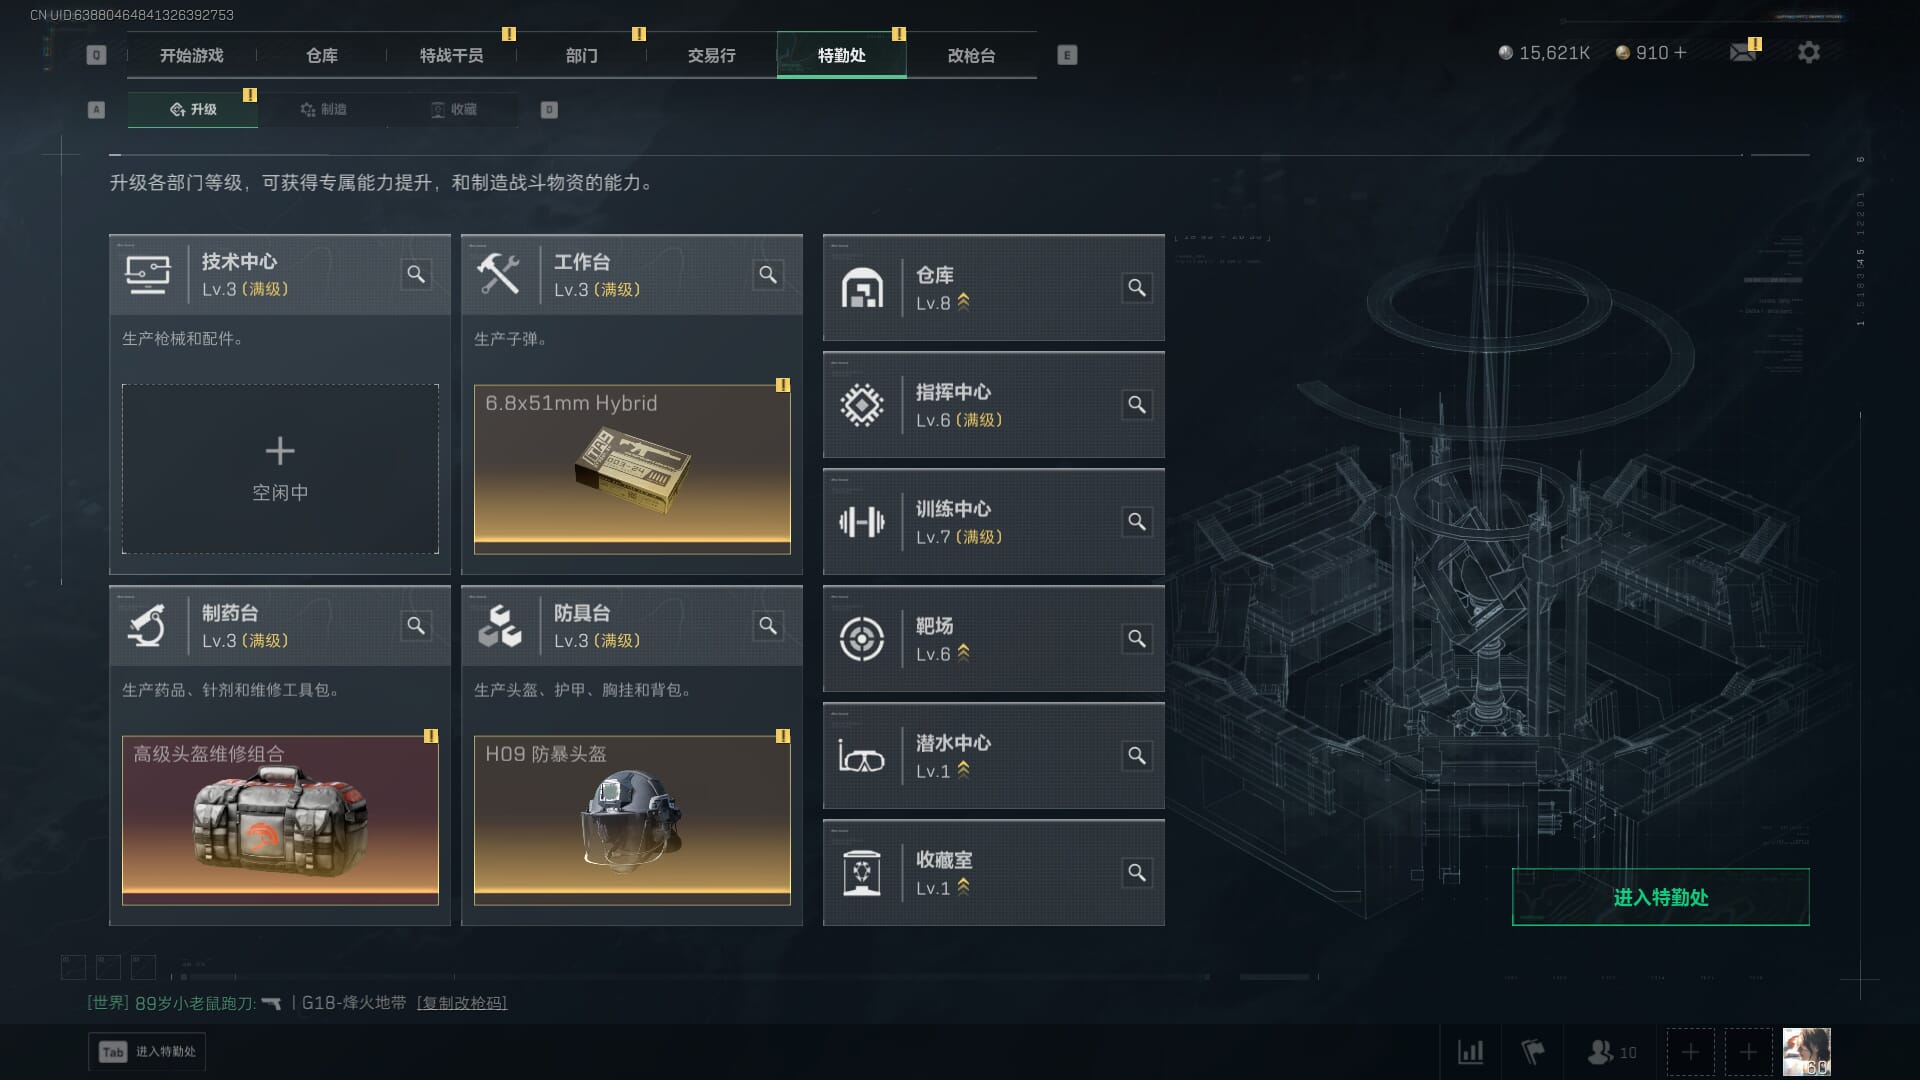Add a production task in idle 空闲中 slot

click(280, 469)
